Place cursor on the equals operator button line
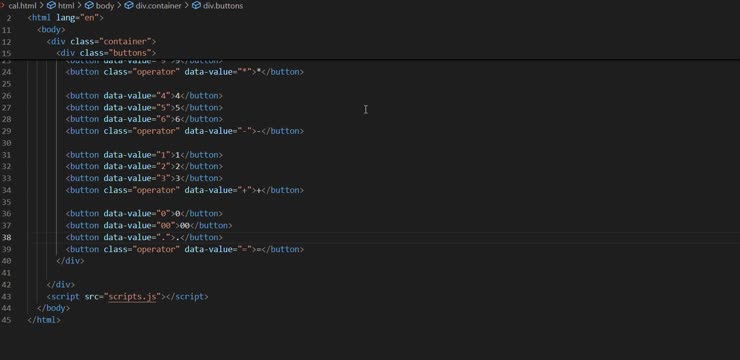 point(185,249)
